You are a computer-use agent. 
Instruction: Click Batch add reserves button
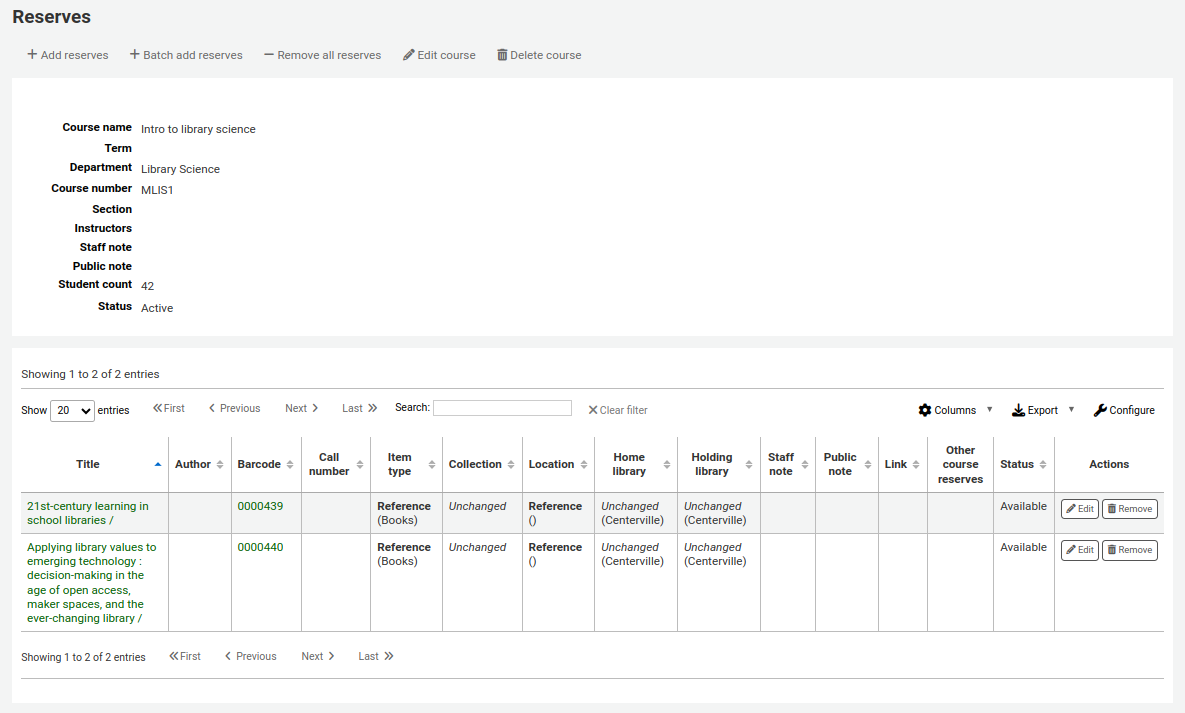186,55
